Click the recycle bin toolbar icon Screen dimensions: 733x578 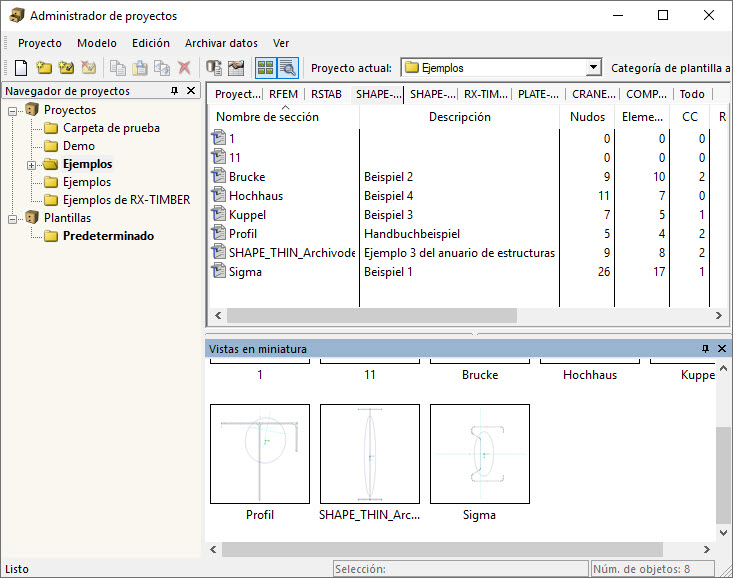pos(237,68)
